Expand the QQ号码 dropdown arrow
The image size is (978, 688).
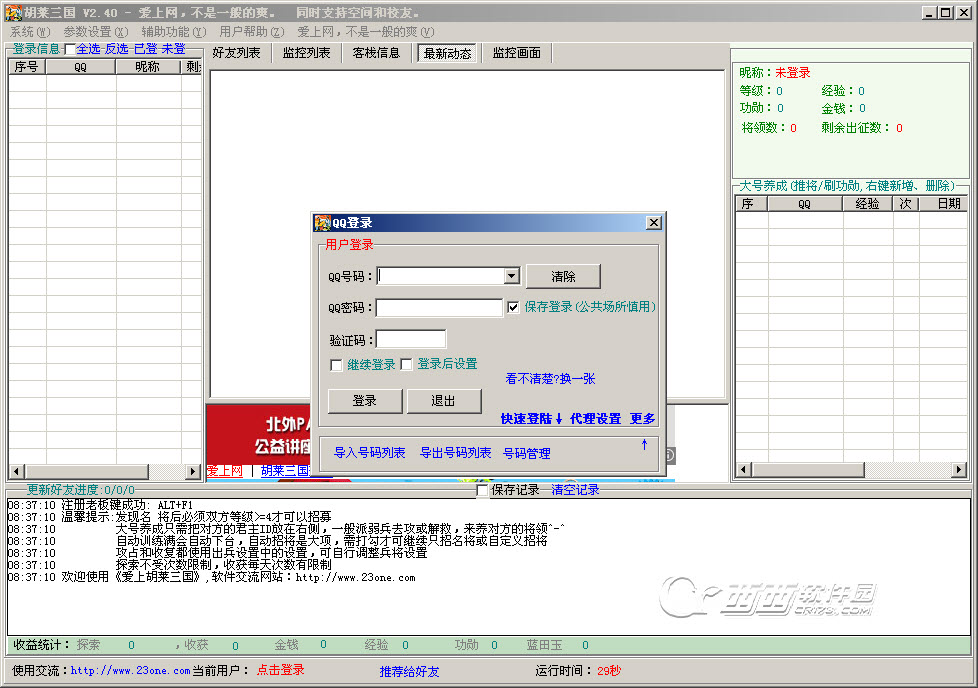coord(511,276)
